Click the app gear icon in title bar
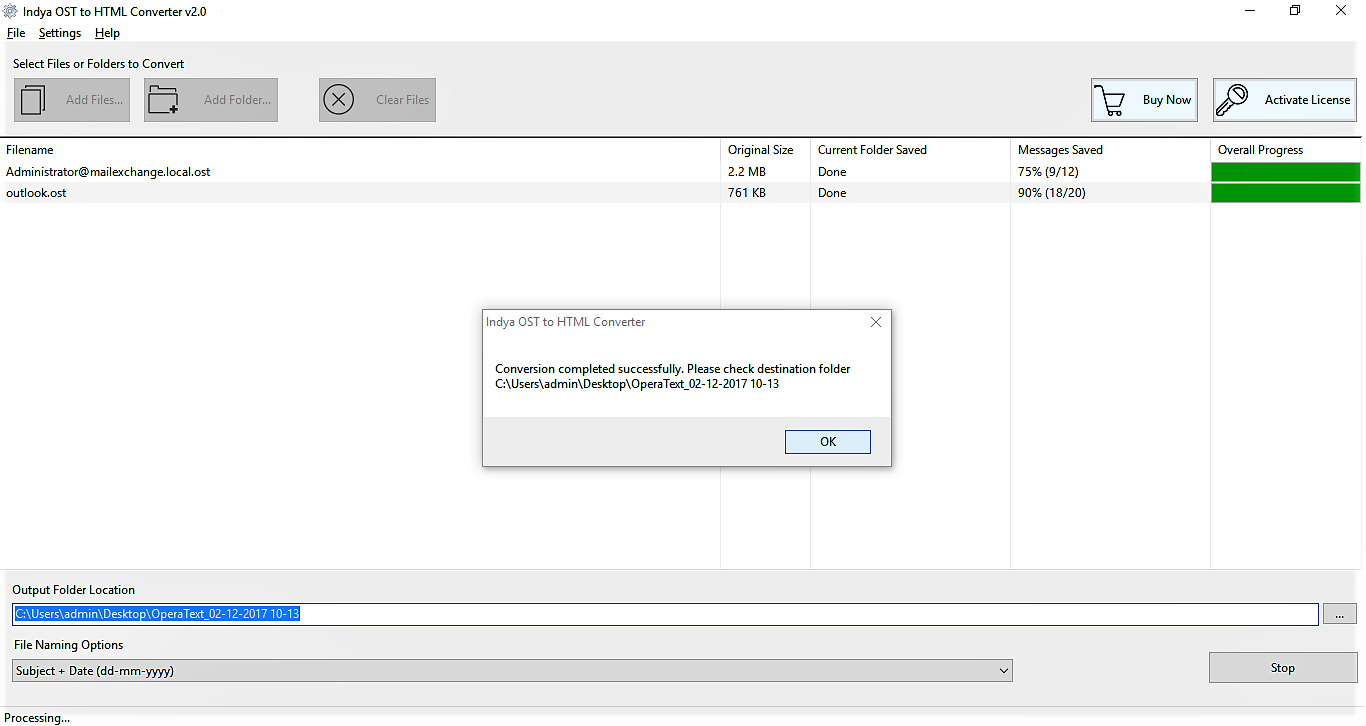 10,11
